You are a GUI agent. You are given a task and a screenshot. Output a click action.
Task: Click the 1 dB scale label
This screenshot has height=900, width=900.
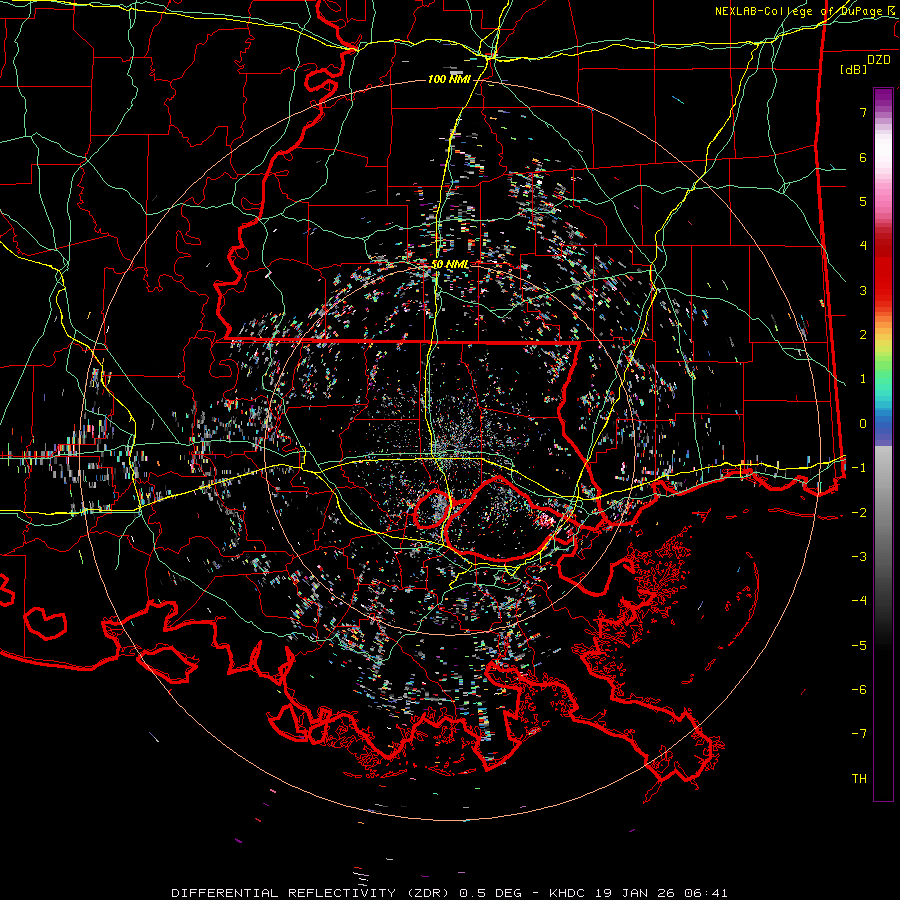(x=863, y=379)
